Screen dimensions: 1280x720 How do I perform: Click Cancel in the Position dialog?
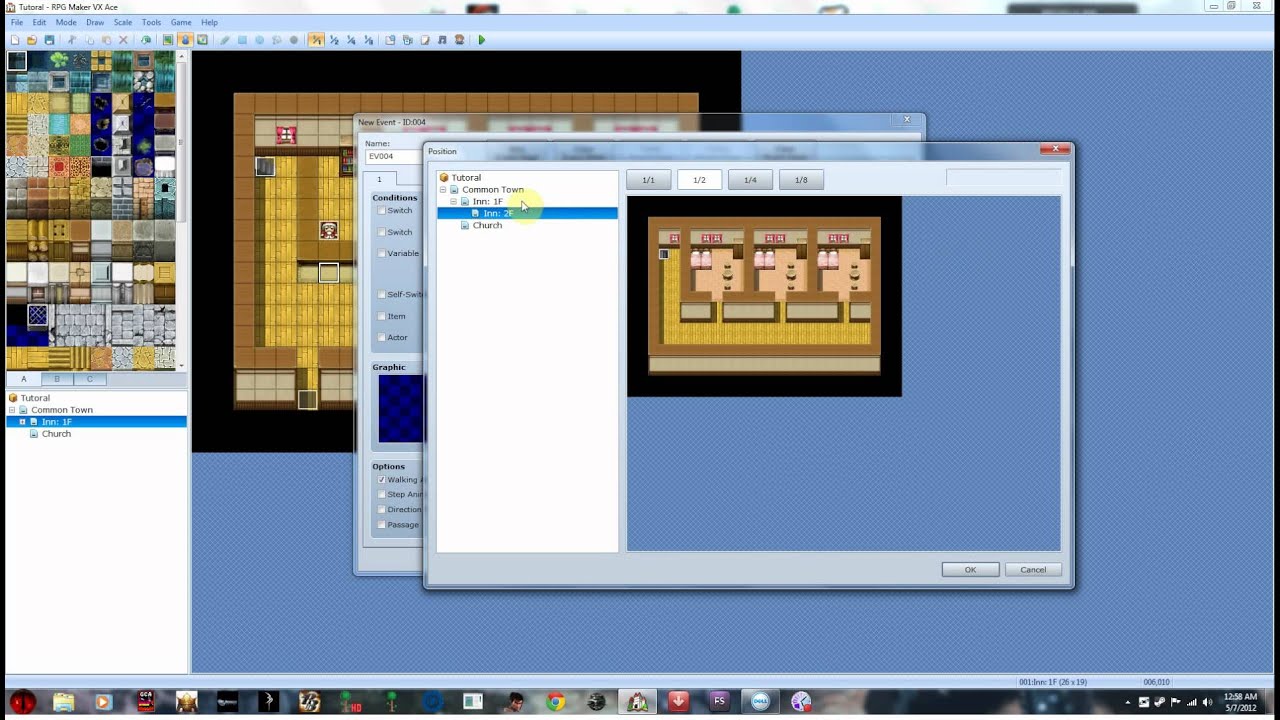pyautogui.click(x=1033, y=570)
